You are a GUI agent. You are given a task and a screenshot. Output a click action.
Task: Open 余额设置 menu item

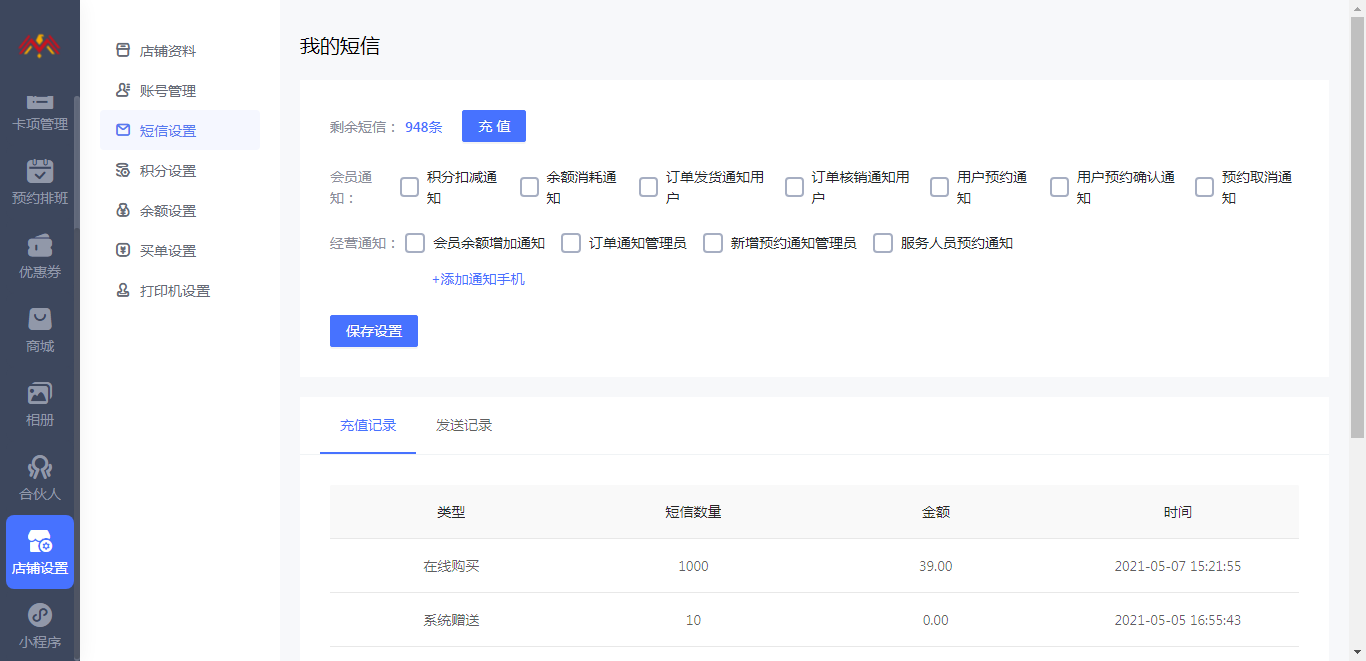(180, 210)
